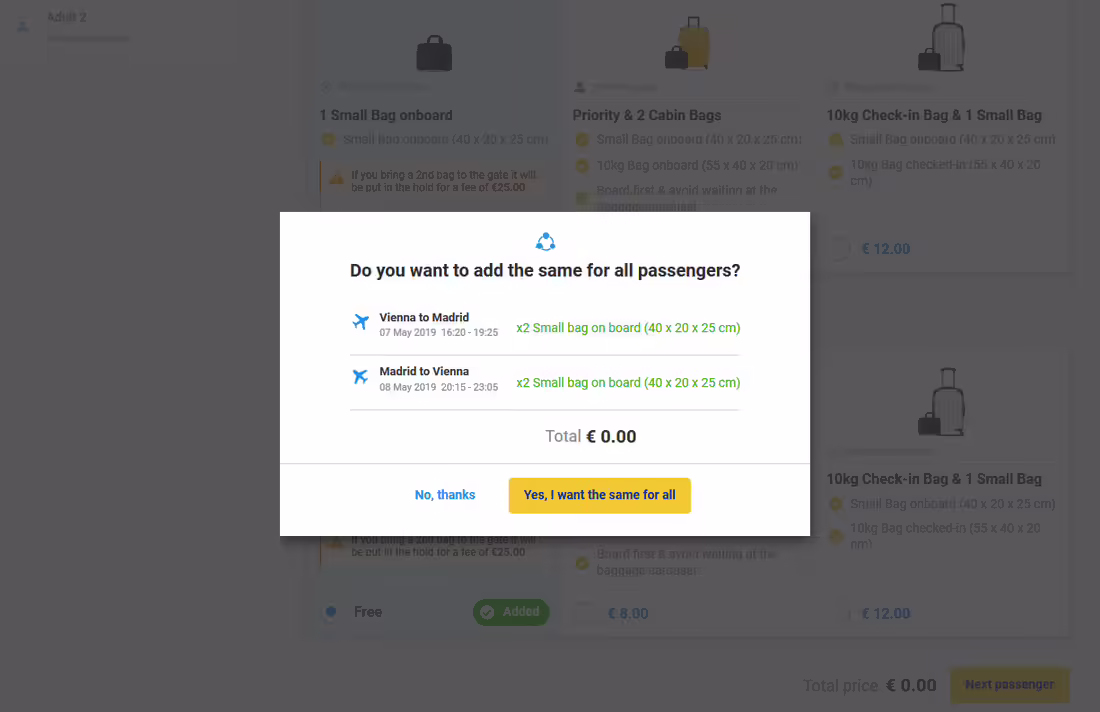Click the departing plane icon for Vienna to Madrid

click(x=361, y=322)
